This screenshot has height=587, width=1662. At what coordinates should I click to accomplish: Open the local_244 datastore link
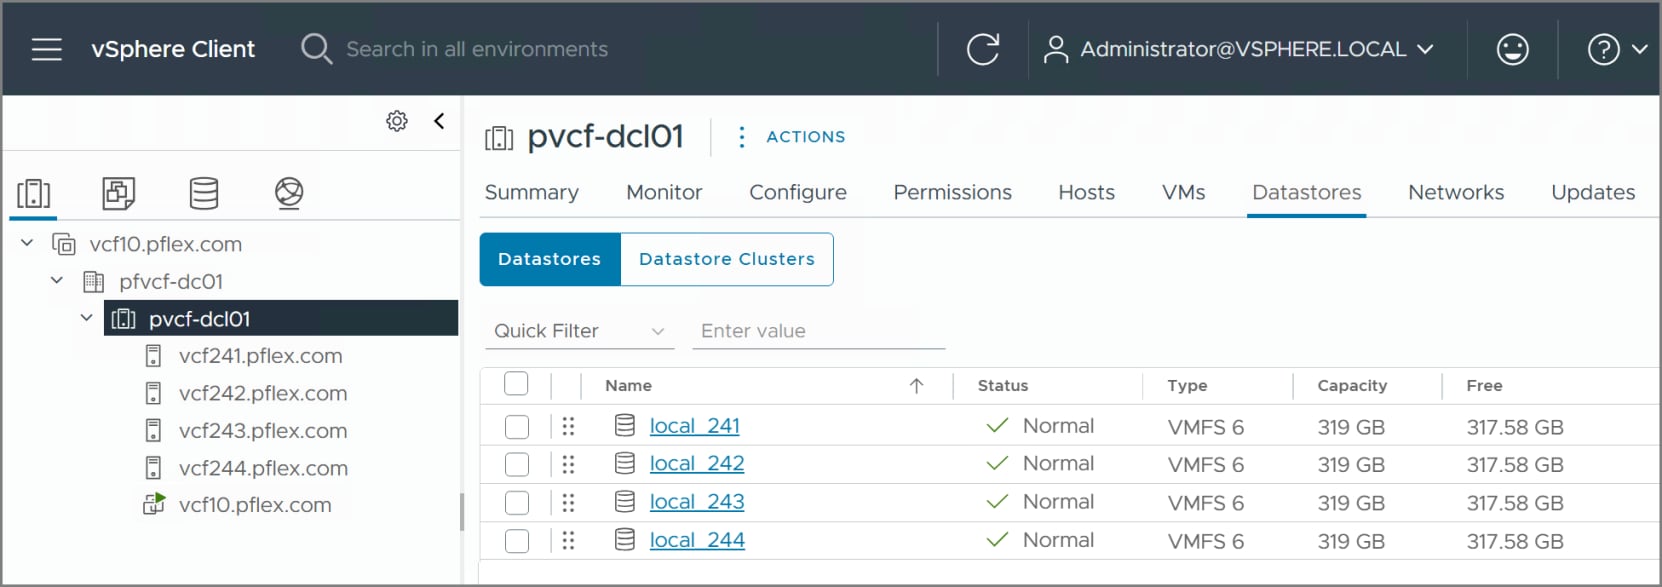[697, 540]
